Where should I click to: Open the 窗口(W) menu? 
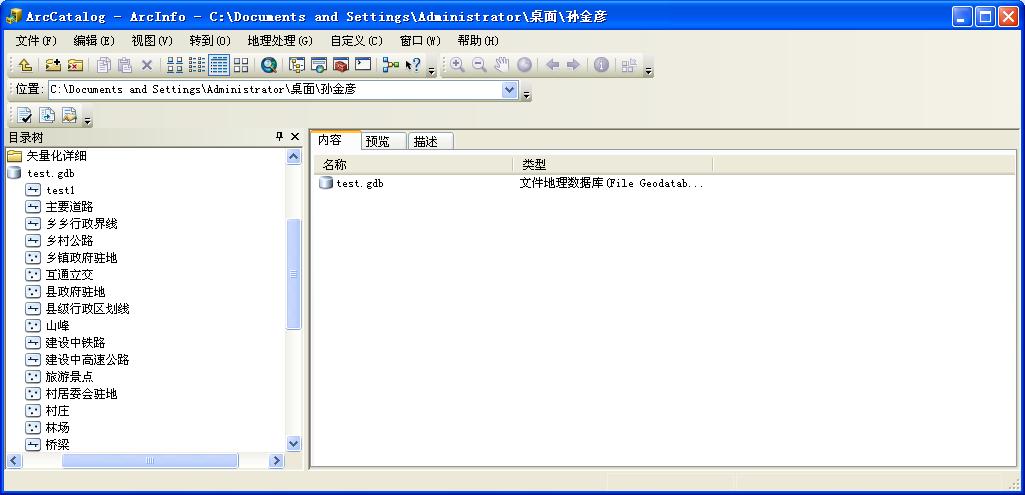421,41
